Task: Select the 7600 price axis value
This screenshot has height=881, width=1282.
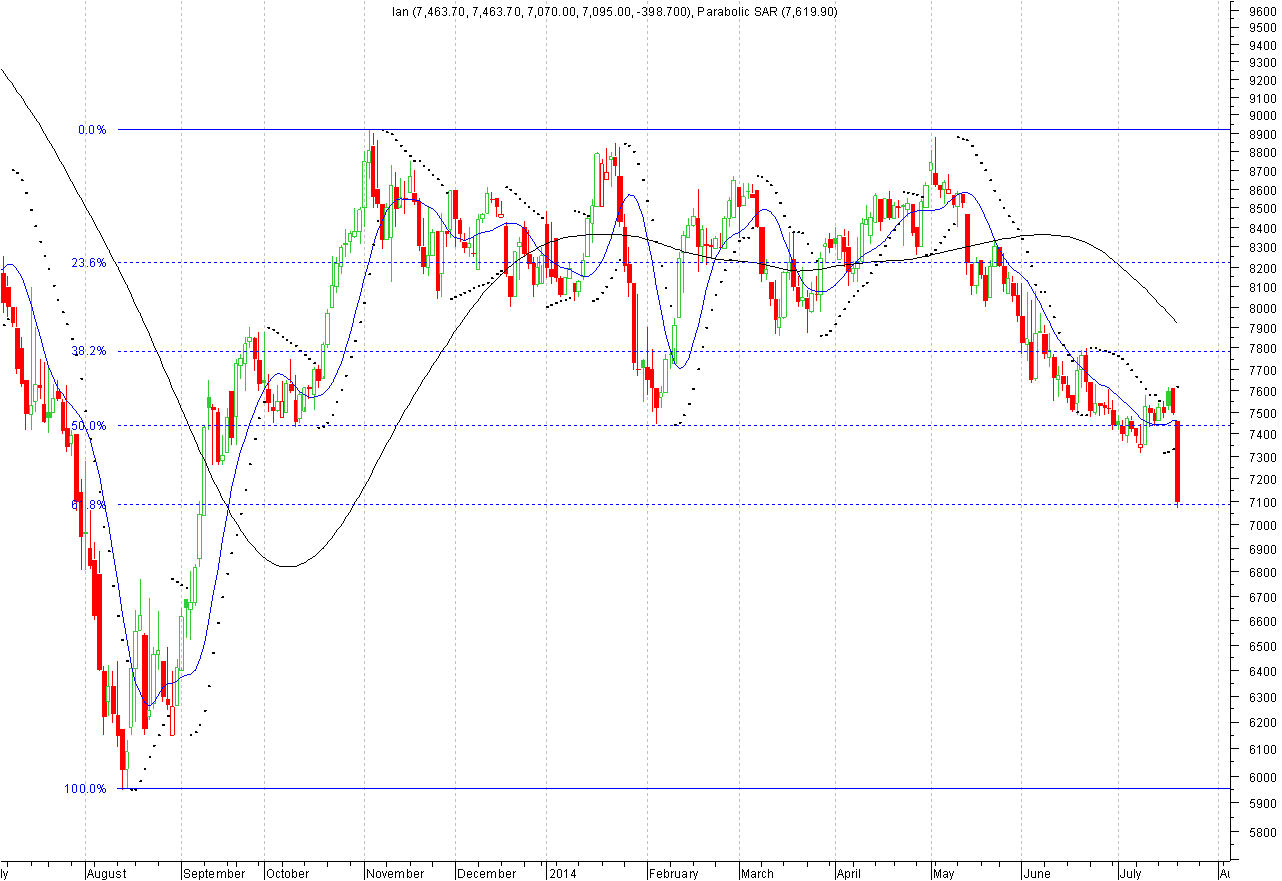Action: (x=1262, y=392)
